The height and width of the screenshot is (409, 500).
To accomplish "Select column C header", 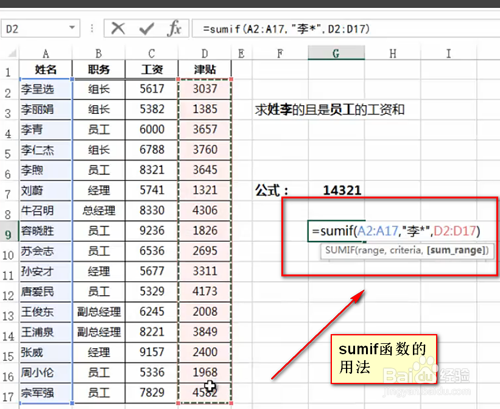I will (152, 53).
